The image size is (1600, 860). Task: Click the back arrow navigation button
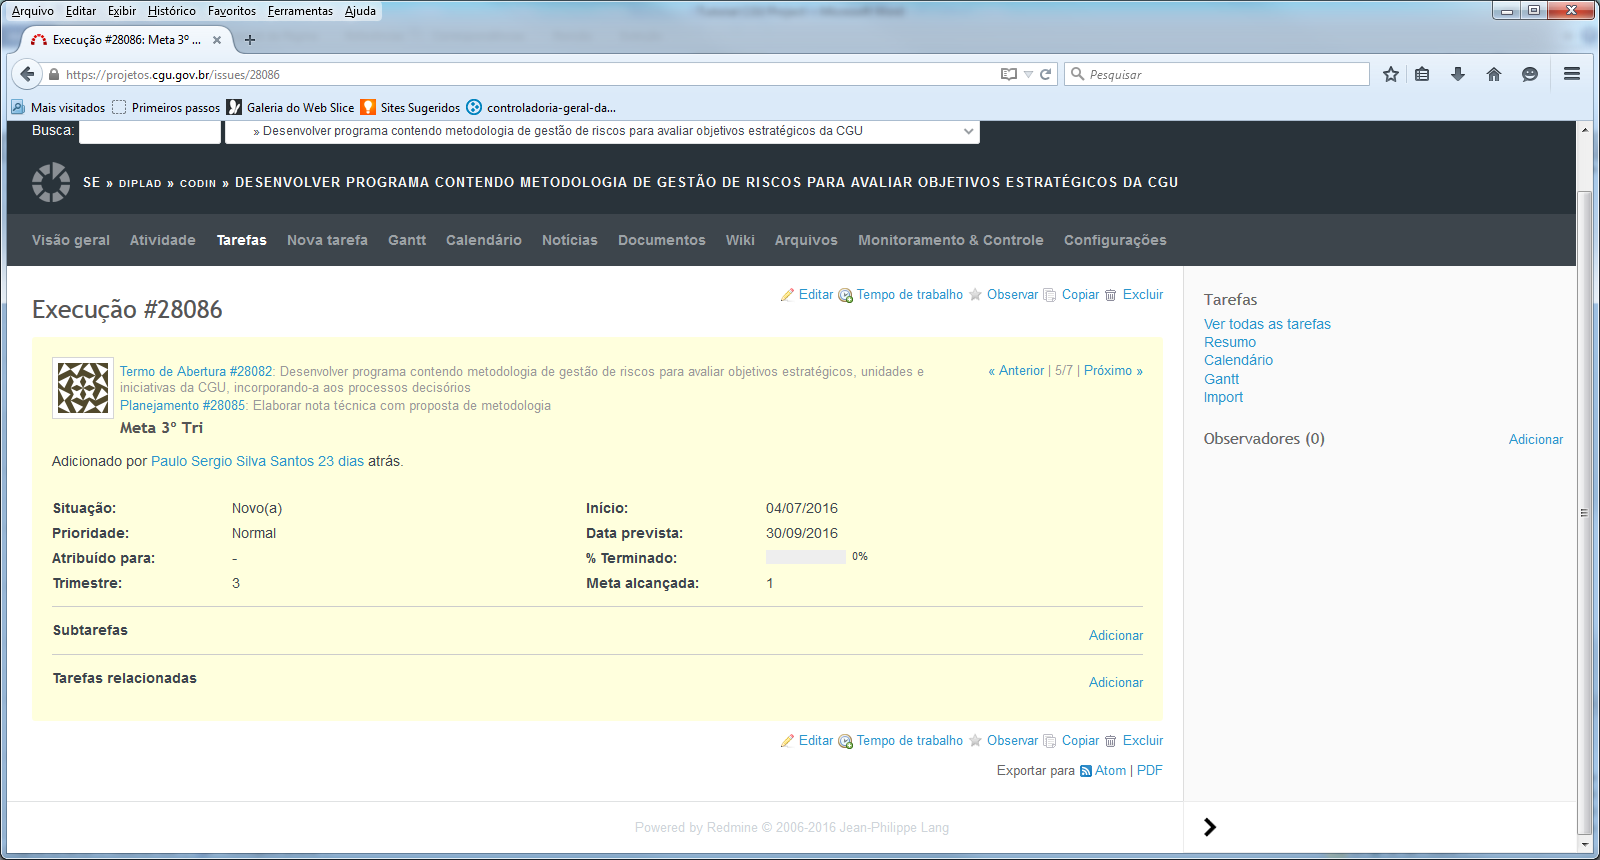[27, 74]
